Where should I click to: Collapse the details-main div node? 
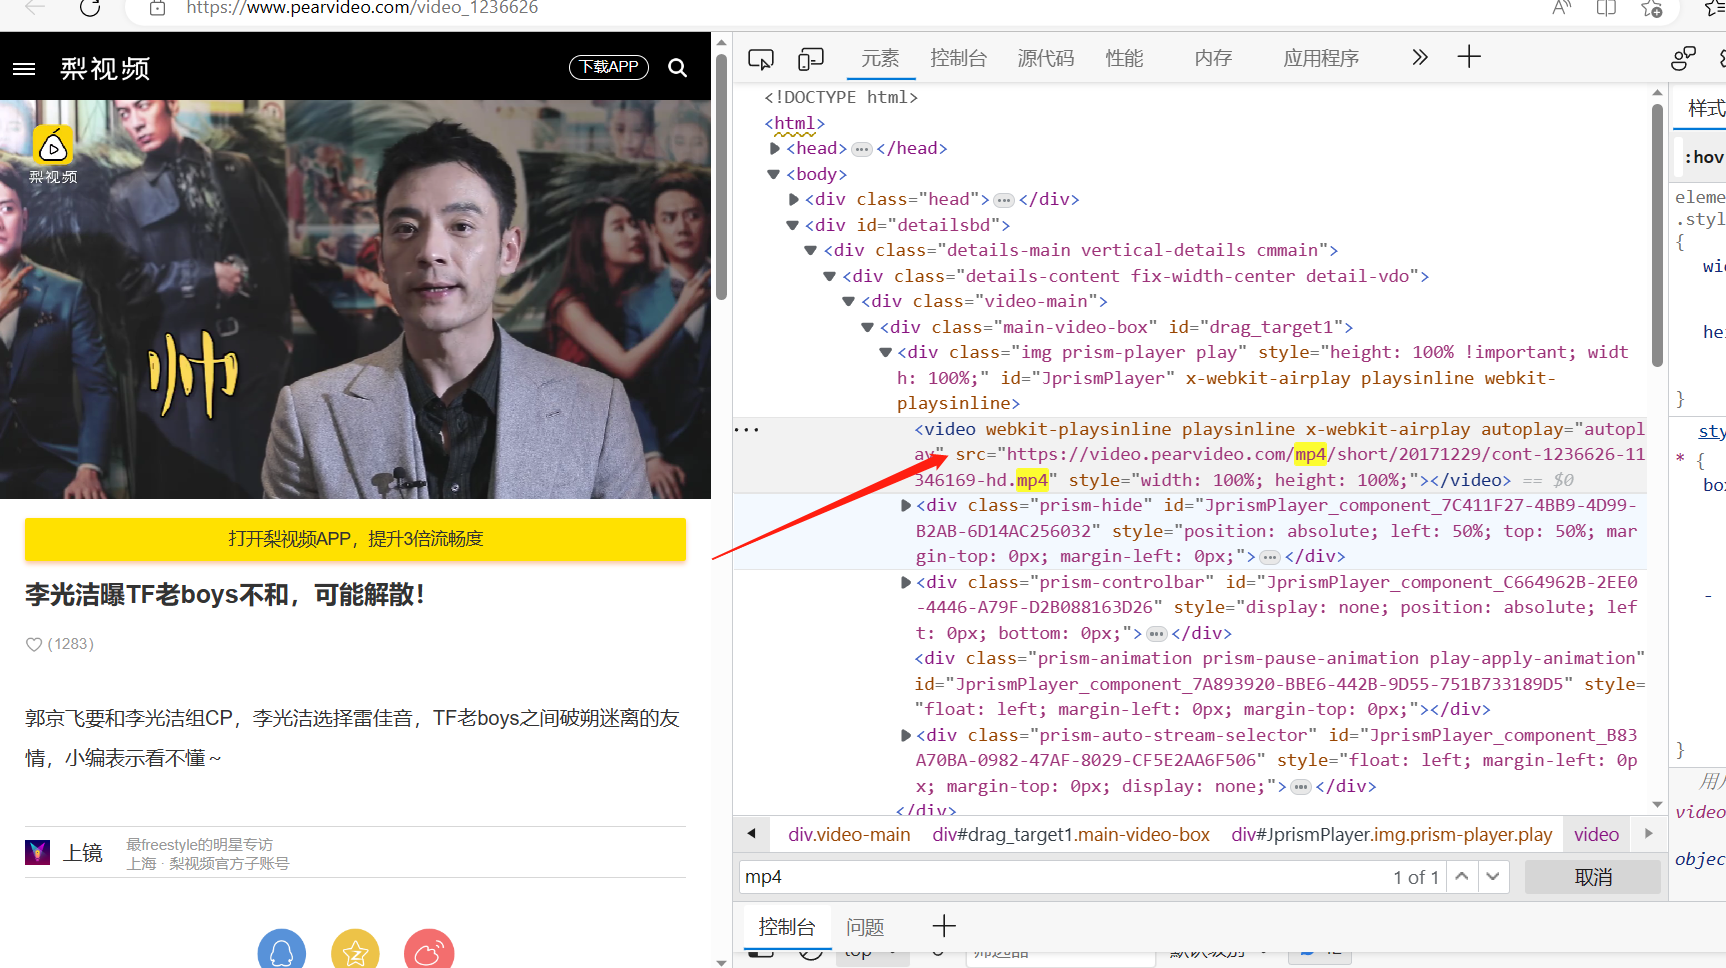(811, 250)
